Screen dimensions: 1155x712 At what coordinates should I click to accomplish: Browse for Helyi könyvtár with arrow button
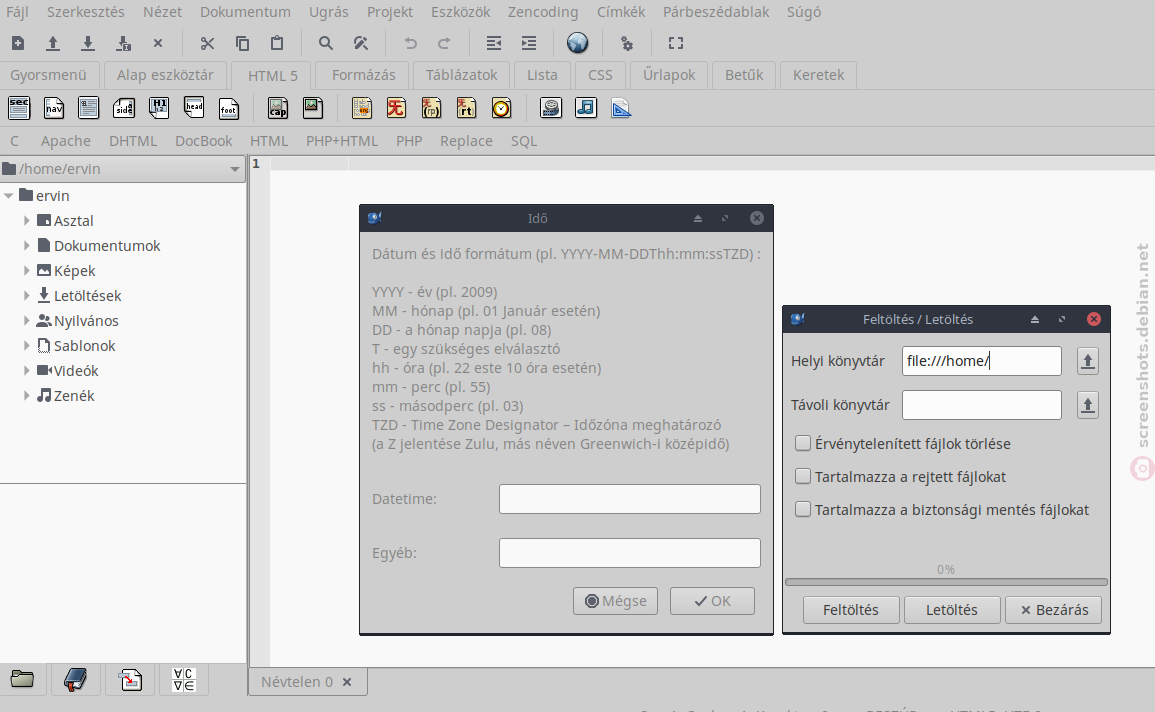click(1087, 361)
